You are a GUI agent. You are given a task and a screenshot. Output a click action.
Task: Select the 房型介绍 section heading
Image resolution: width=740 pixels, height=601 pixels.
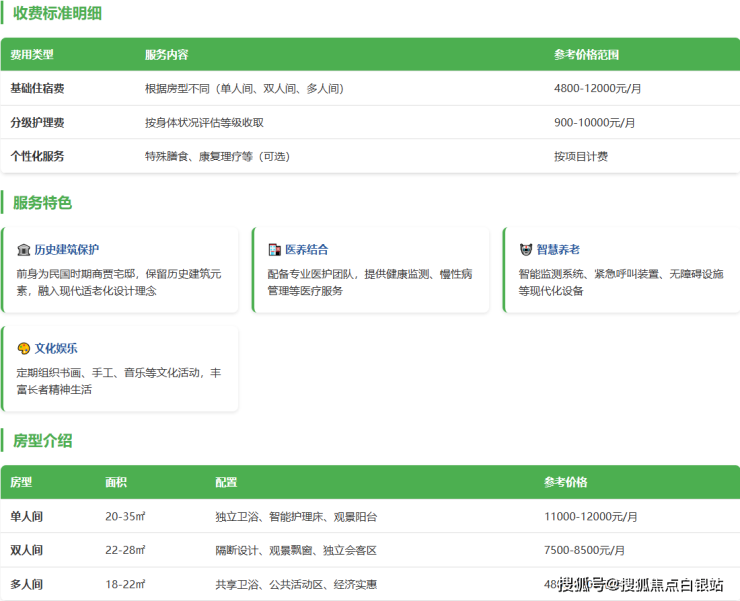coord(42,441)
